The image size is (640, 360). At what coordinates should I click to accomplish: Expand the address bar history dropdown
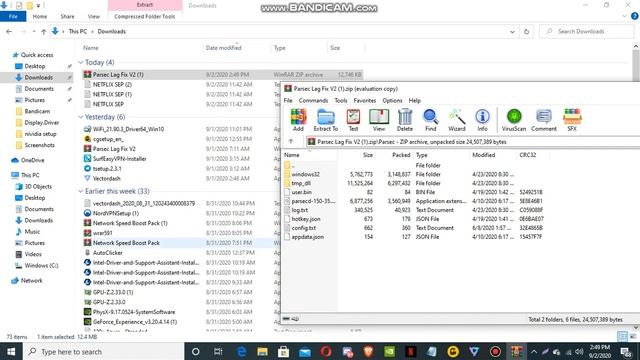click(x=512, y=31)
